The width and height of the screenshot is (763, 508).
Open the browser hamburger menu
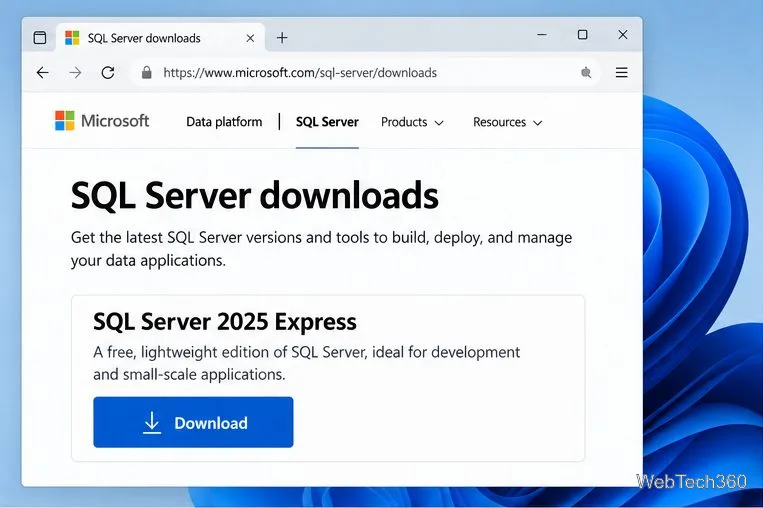coord(621,73)
